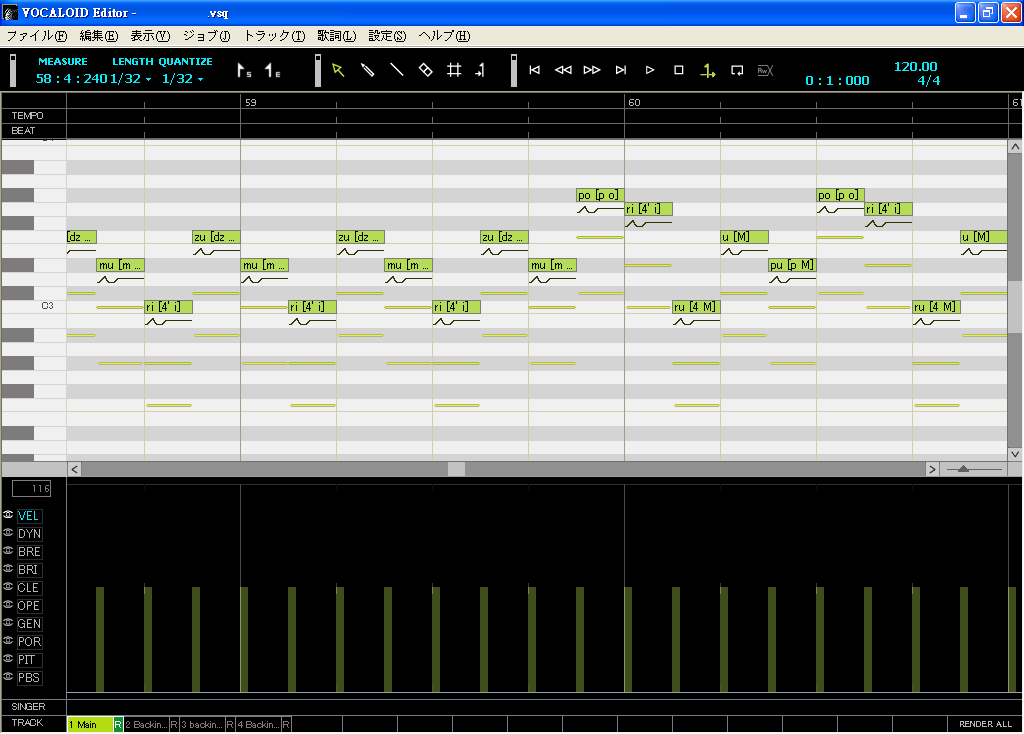The image size is (1024, 734).
Task: Click the scroll left arrow
Action: point(74,469)
